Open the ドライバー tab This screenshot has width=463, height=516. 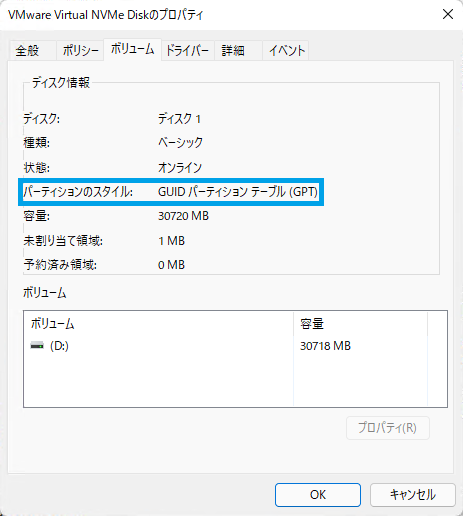(x=187, y=51)
